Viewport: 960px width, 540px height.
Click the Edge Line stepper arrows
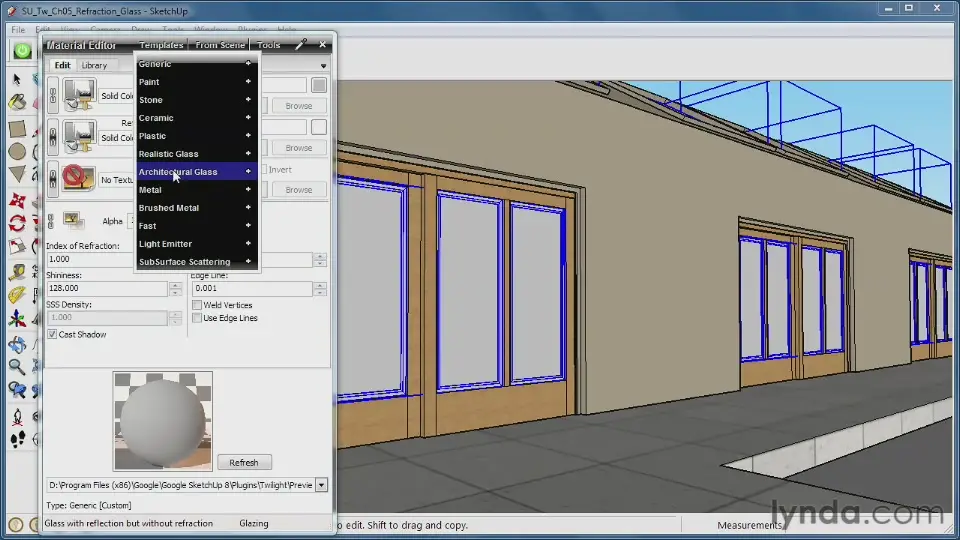320,288
